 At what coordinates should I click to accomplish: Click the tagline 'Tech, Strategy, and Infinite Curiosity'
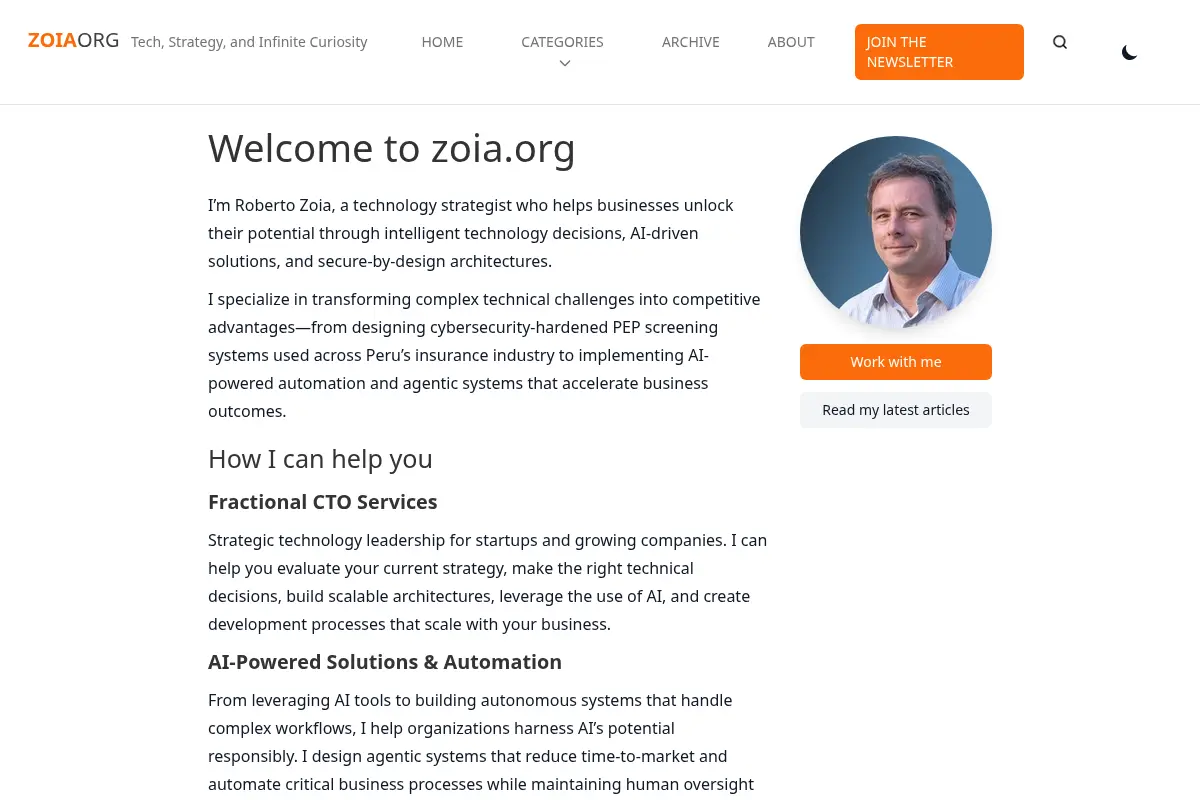tap(249, 42)
